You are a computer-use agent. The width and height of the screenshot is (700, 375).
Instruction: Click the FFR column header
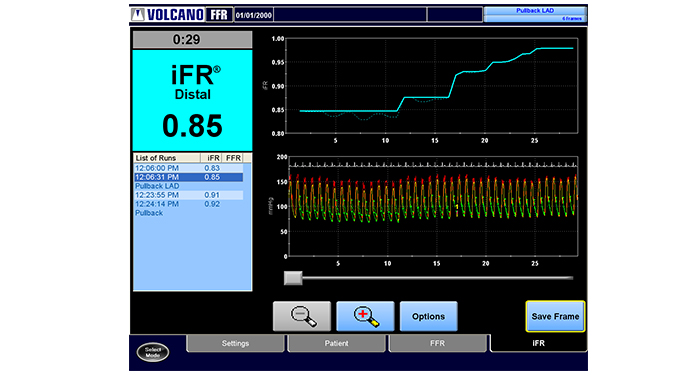pos(233,158)
